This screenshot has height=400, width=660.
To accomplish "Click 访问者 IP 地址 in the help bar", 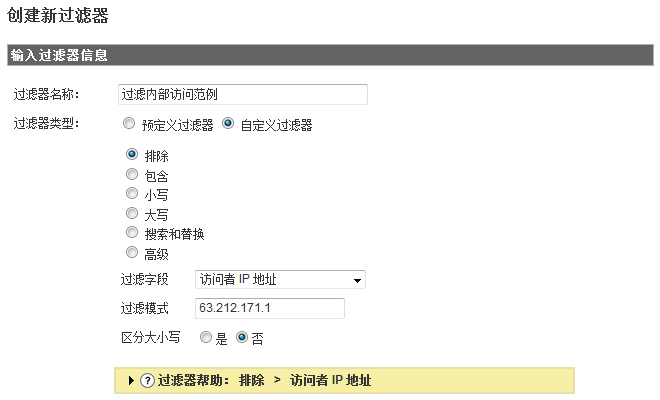I will point(330,381).
